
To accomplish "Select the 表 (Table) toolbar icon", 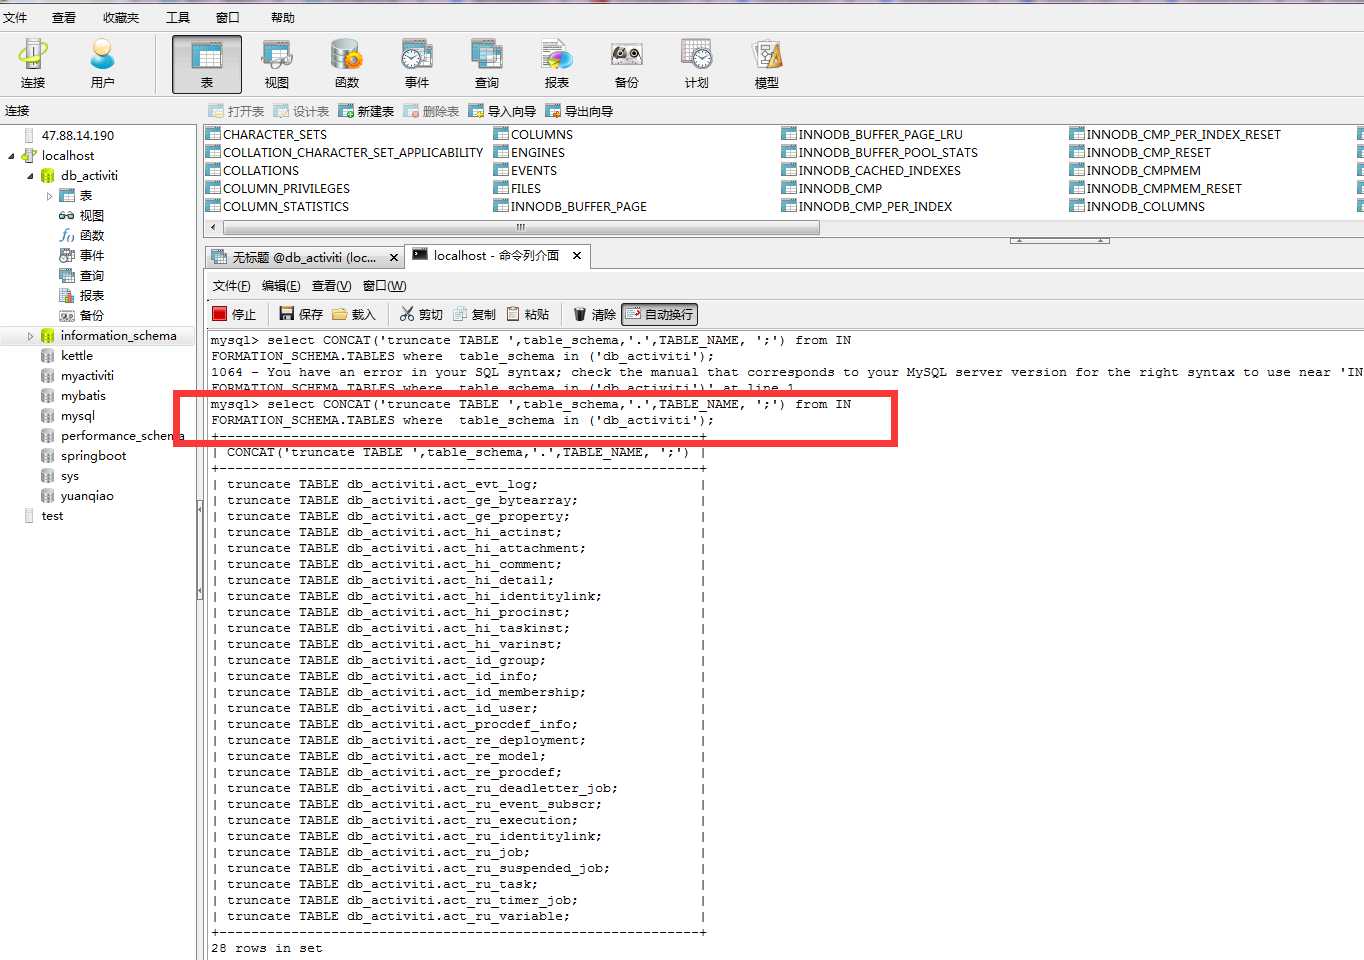I will click(x=207, y=64).
